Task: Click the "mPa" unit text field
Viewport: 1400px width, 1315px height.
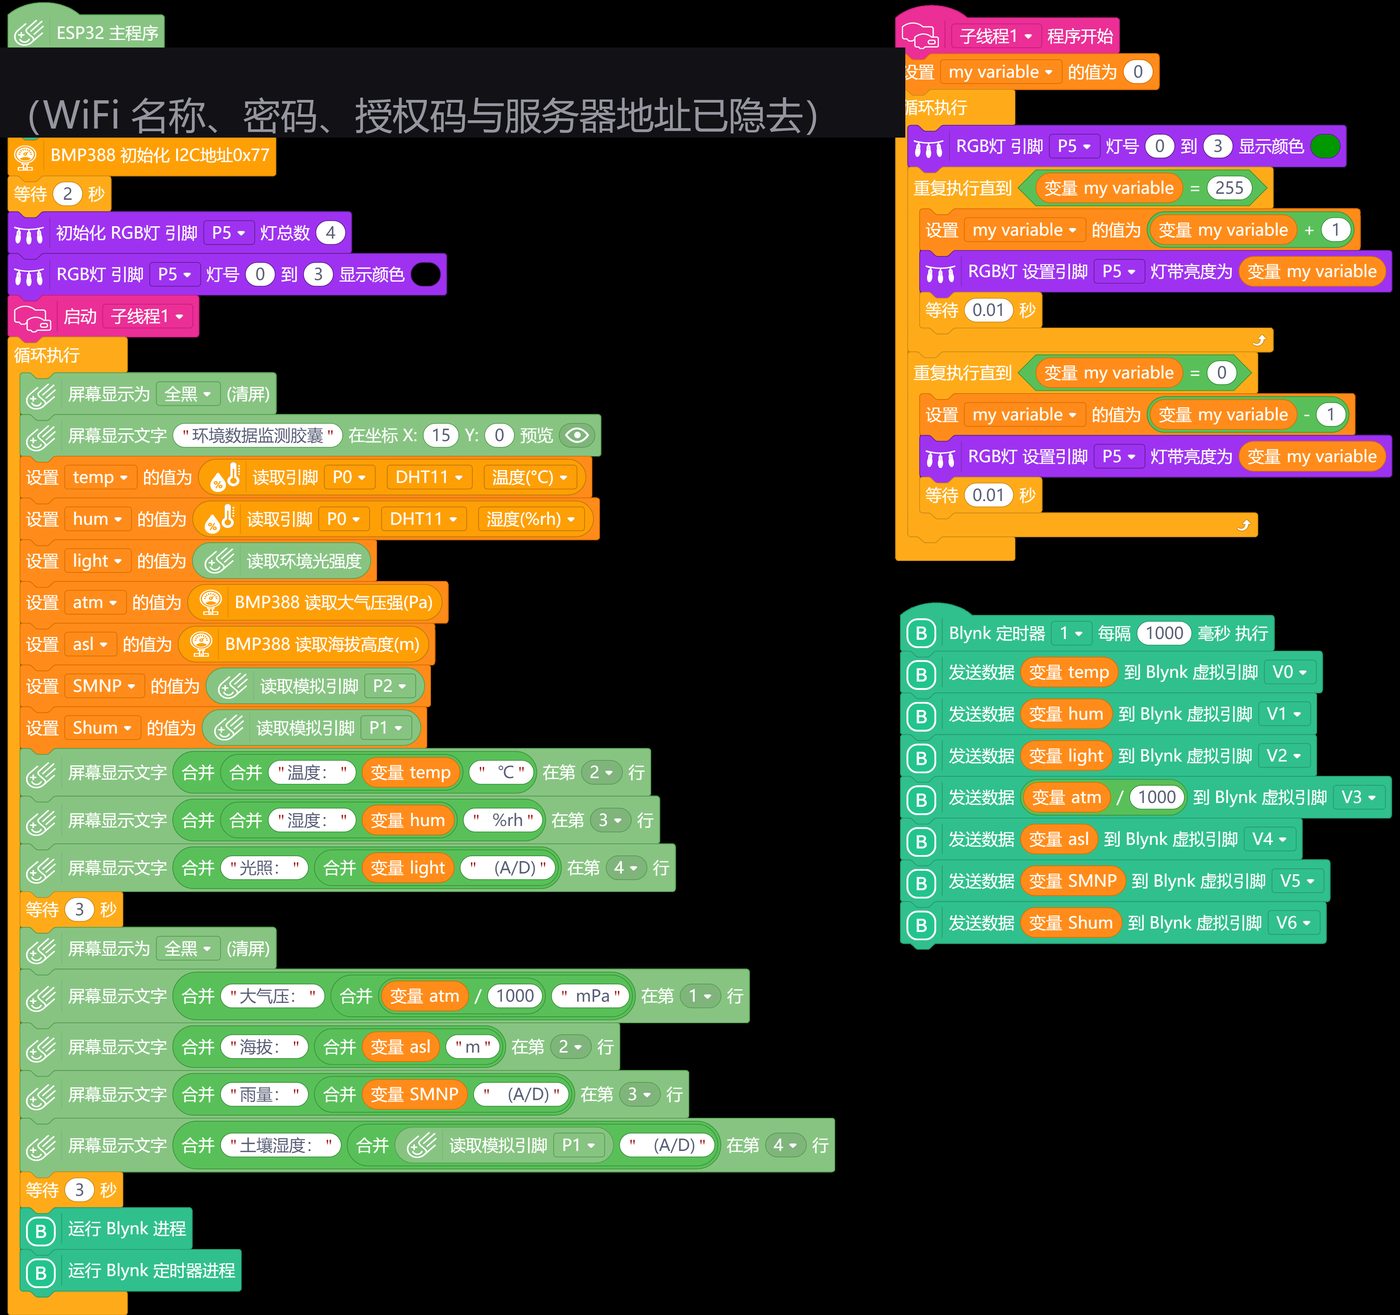Action: [x=592, y=997]
